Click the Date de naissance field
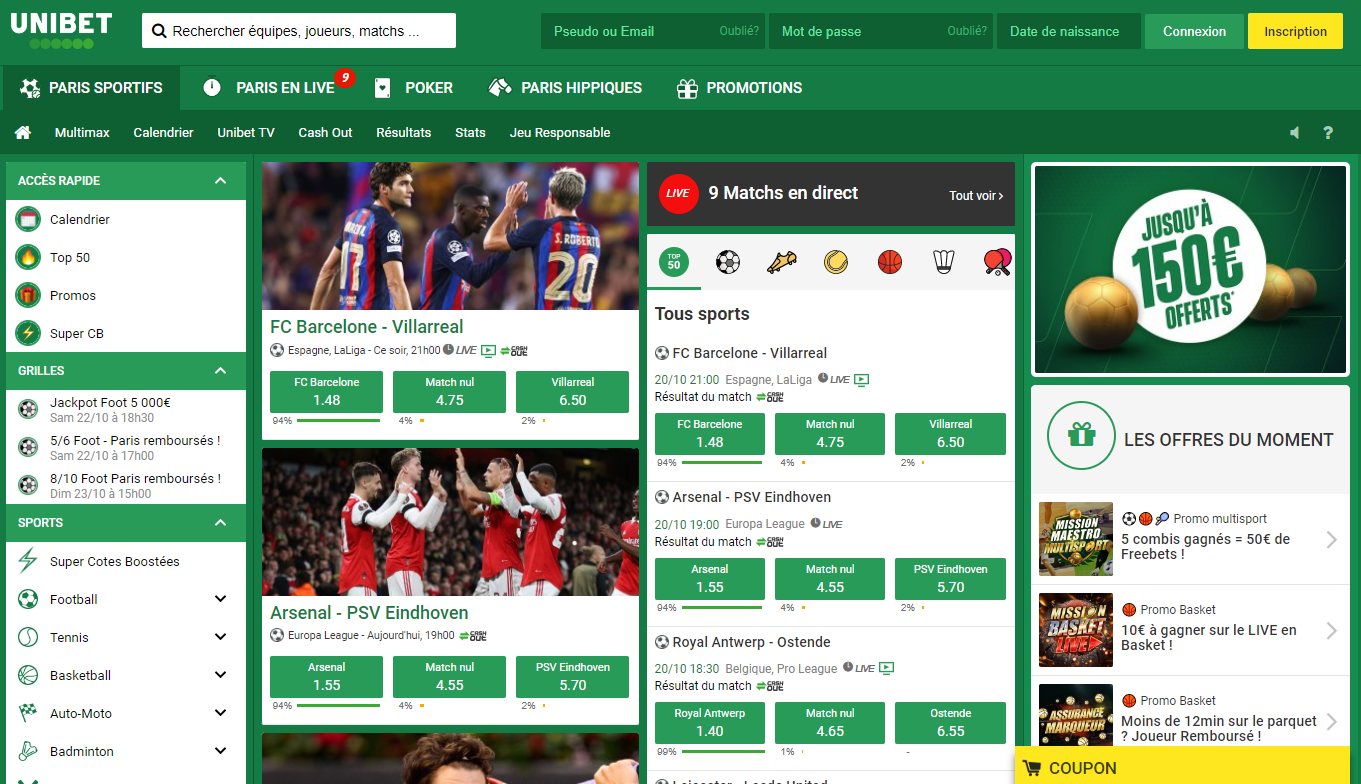This screenshot has height=784, width=1361. pos(1068,31)
